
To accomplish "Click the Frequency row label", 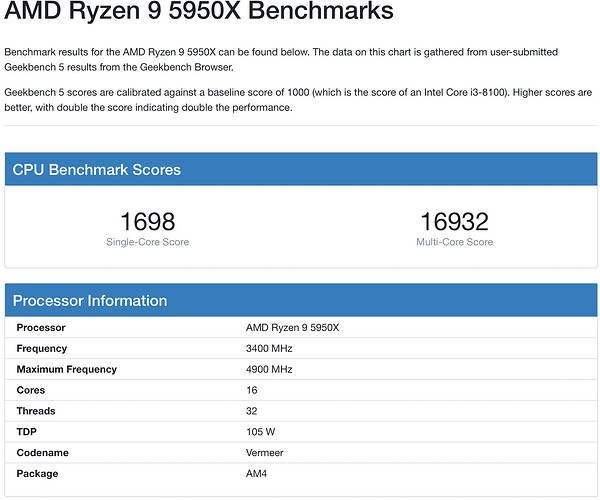I will pos(42,349).
